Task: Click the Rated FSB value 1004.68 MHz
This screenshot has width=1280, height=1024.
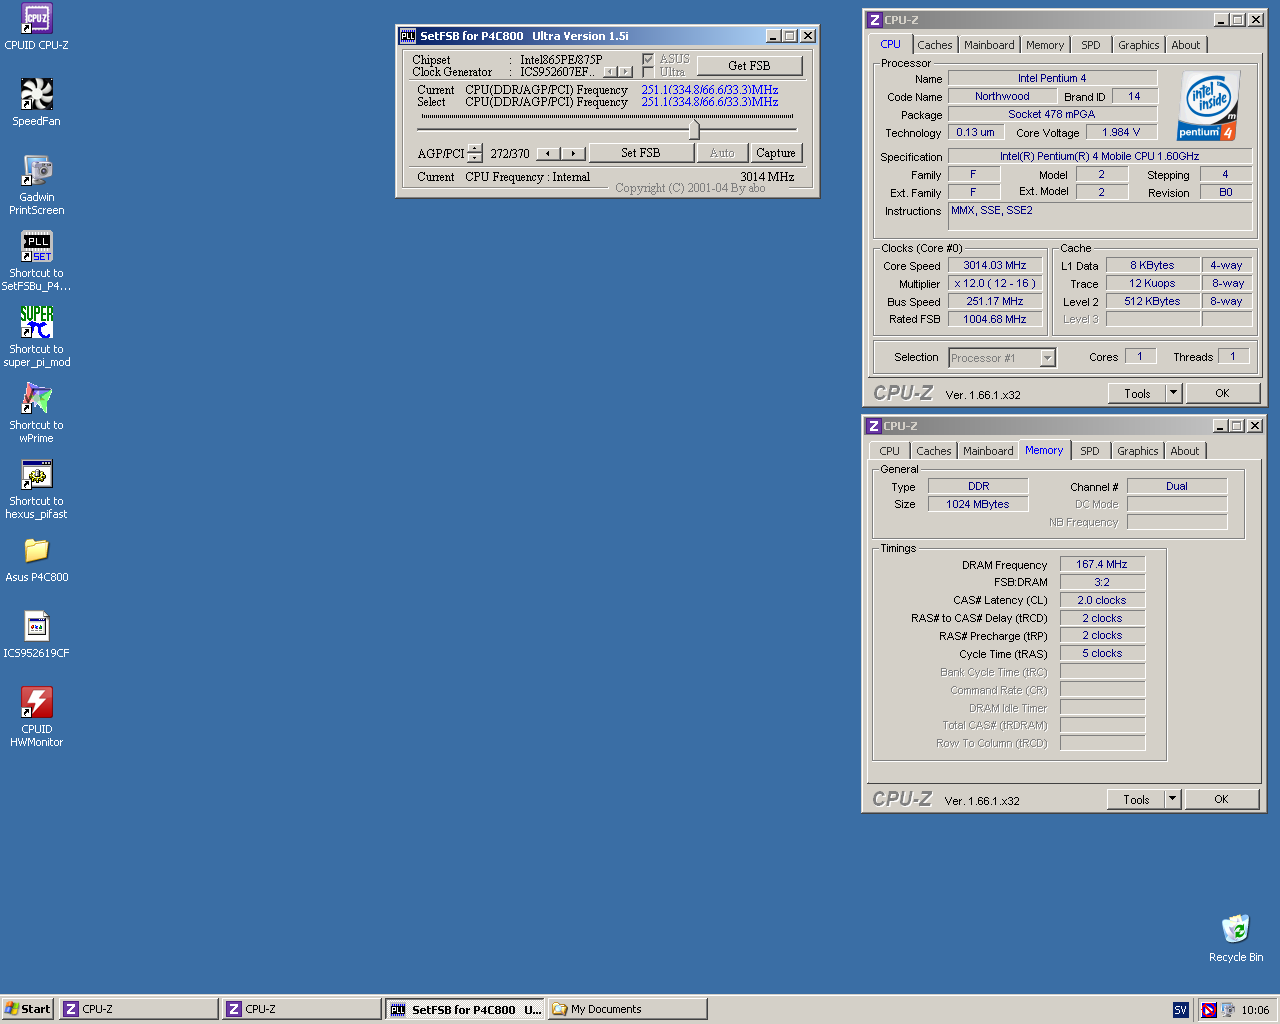Action: click(x=995, y=320)
